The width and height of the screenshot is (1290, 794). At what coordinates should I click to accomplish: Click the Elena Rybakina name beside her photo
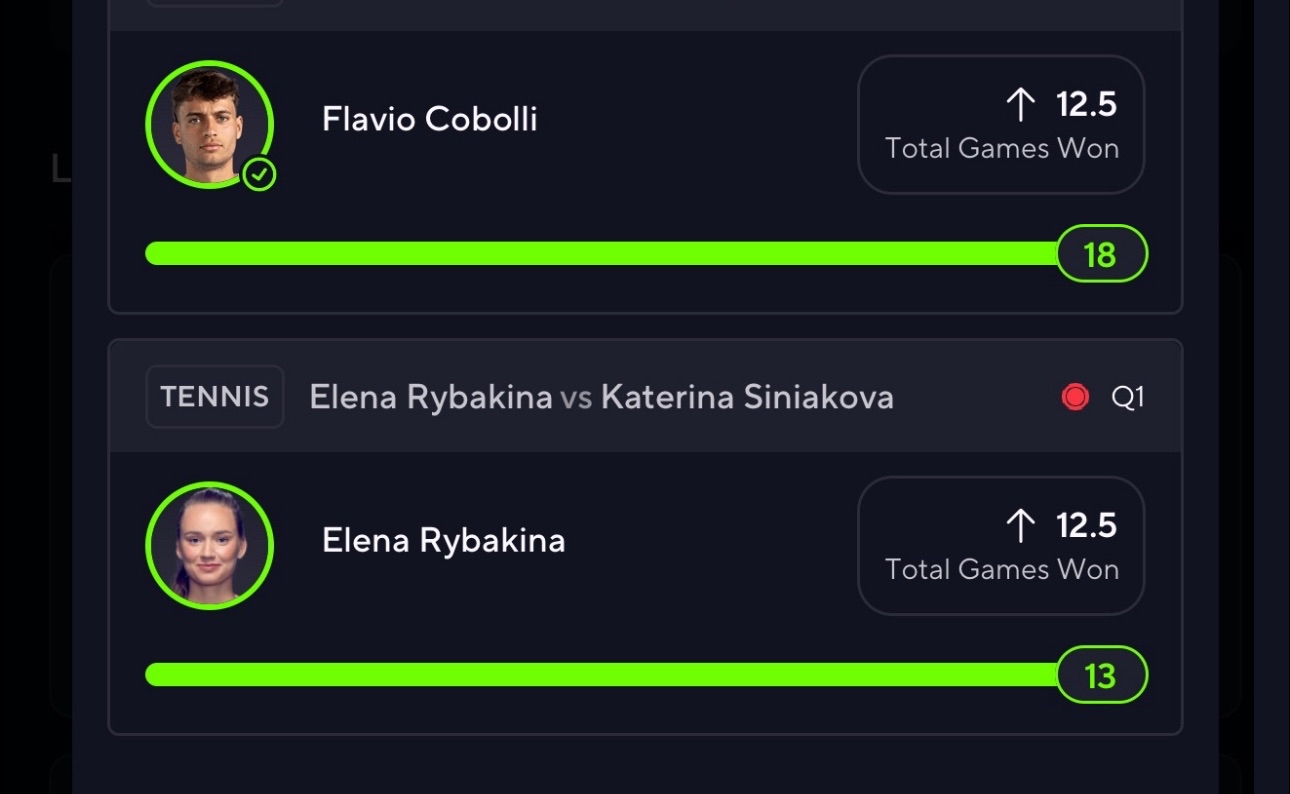[x=444, y=541]
